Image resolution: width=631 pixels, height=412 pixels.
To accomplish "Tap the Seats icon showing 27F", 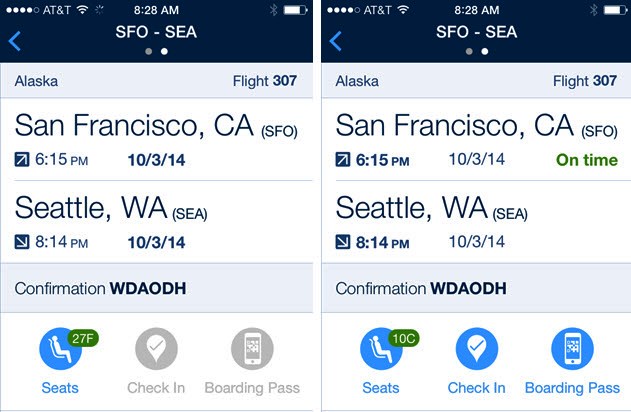I will (59, 349).
